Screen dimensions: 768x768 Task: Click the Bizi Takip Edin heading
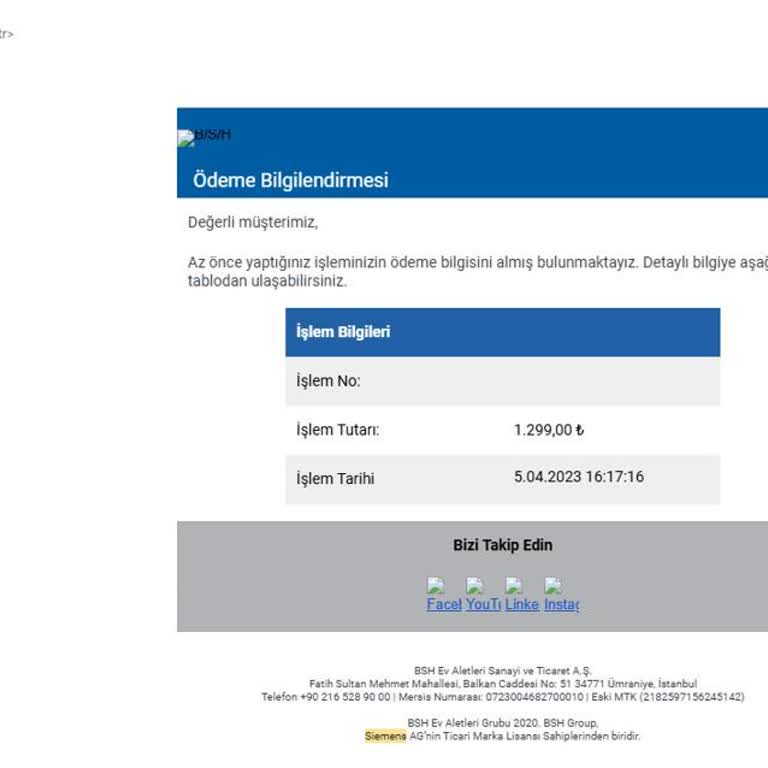pyautogui.click(x=503, y=545)
